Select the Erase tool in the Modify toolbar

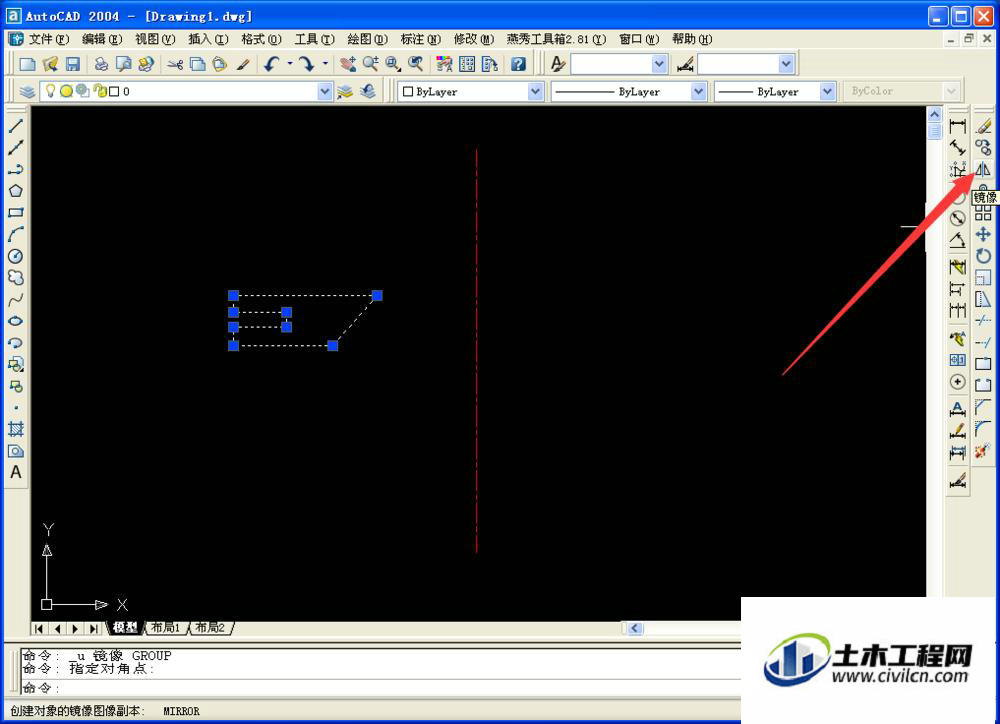(x=983, y=126)
